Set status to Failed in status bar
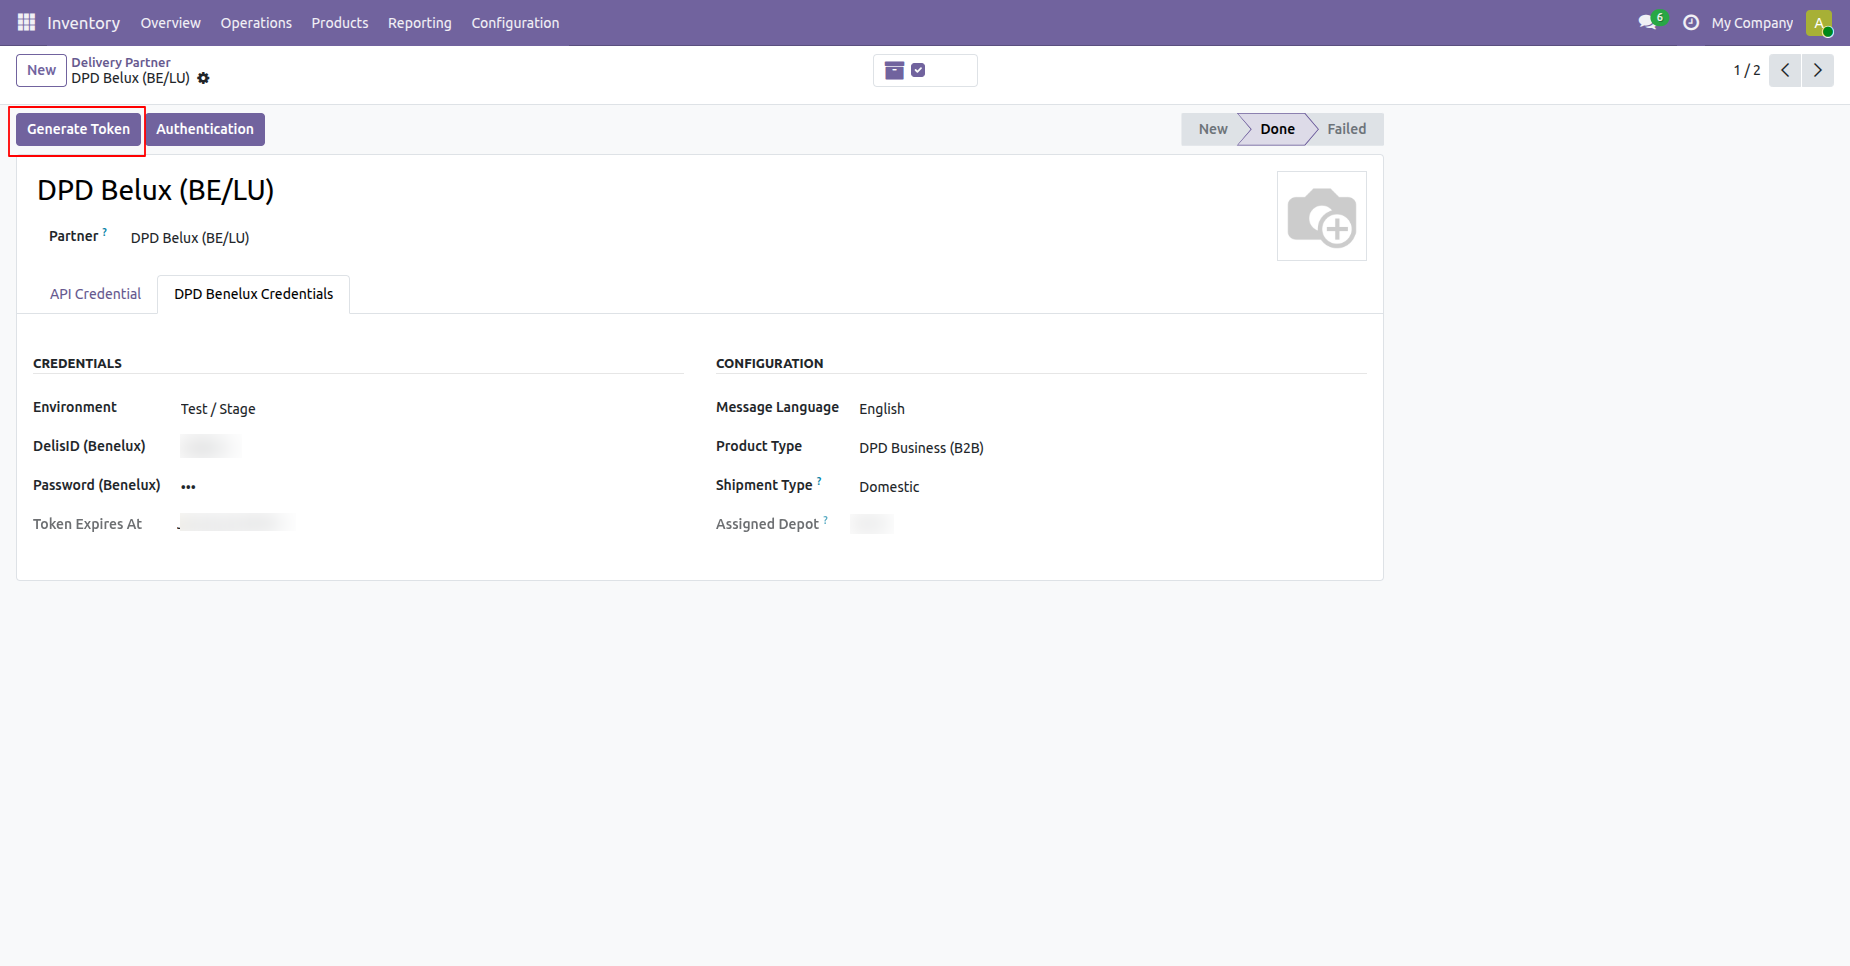The width and height of the screenshot is (1850, 966). pyautogui.click(x=1346, y=129)
